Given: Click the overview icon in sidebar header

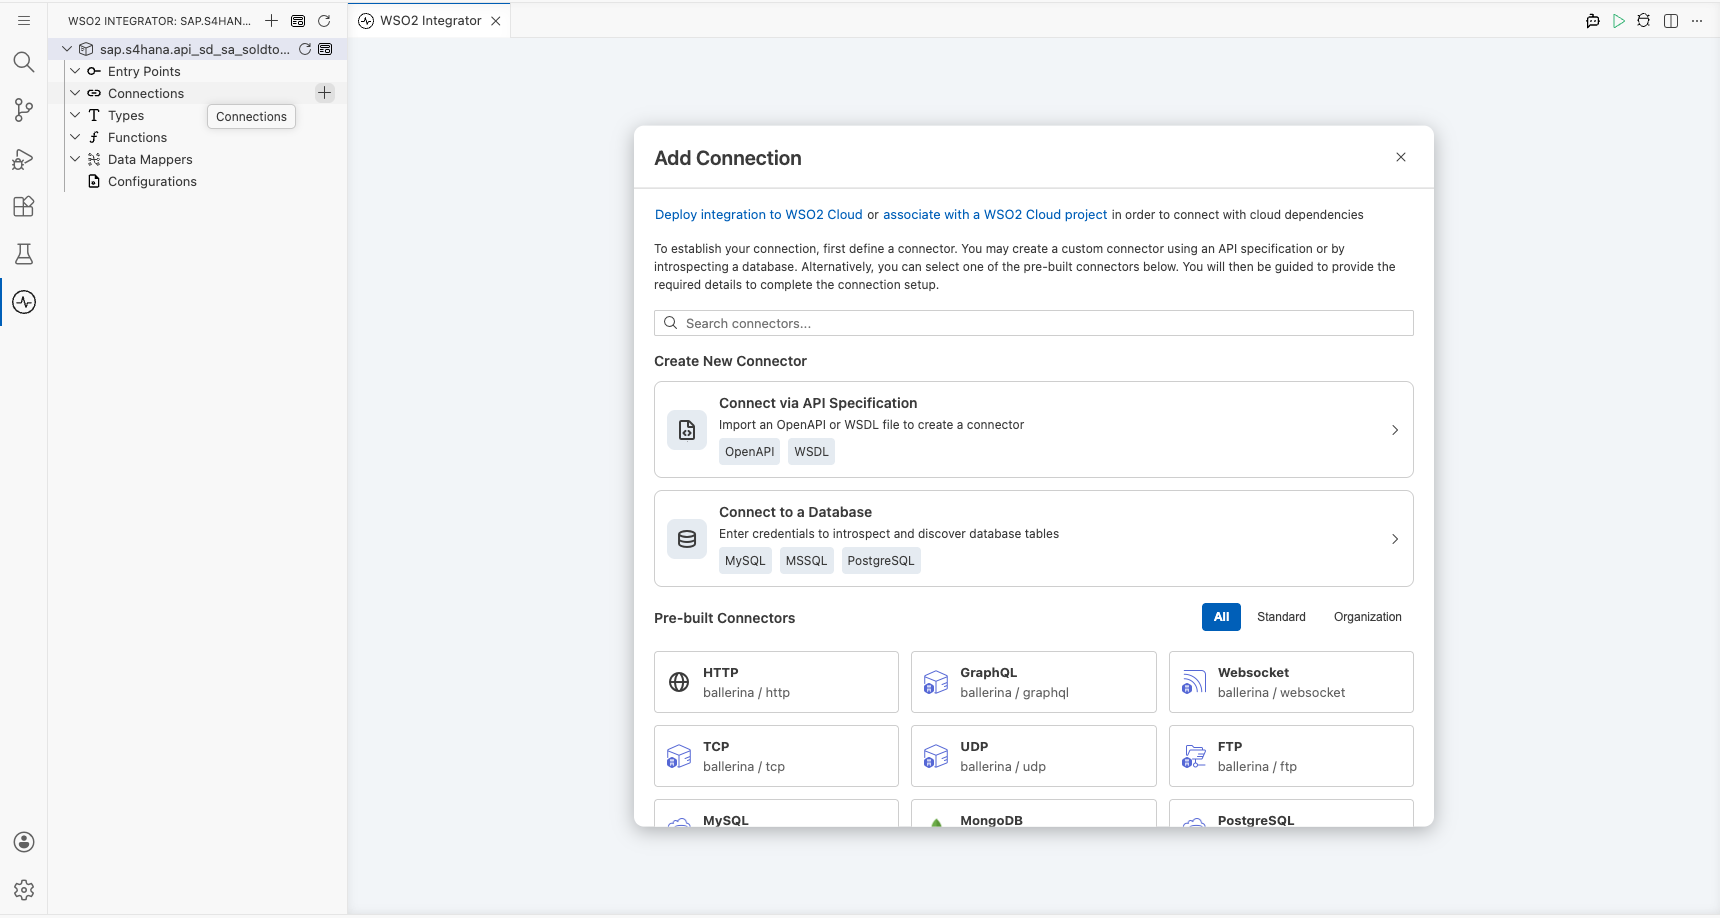Looking at the screenshot, I should click(298, 20).
